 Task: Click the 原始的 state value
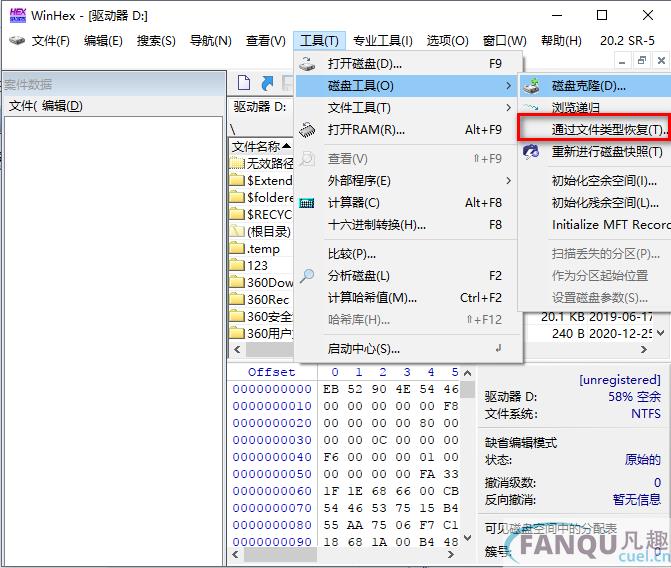click(642, 460)
